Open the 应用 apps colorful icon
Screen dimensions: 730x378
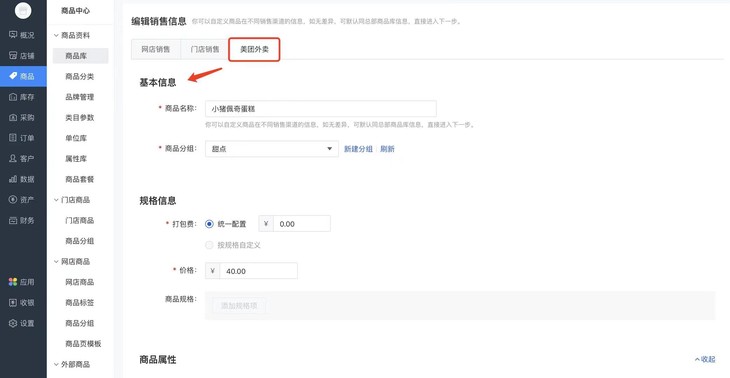click(x=13, y=282)
